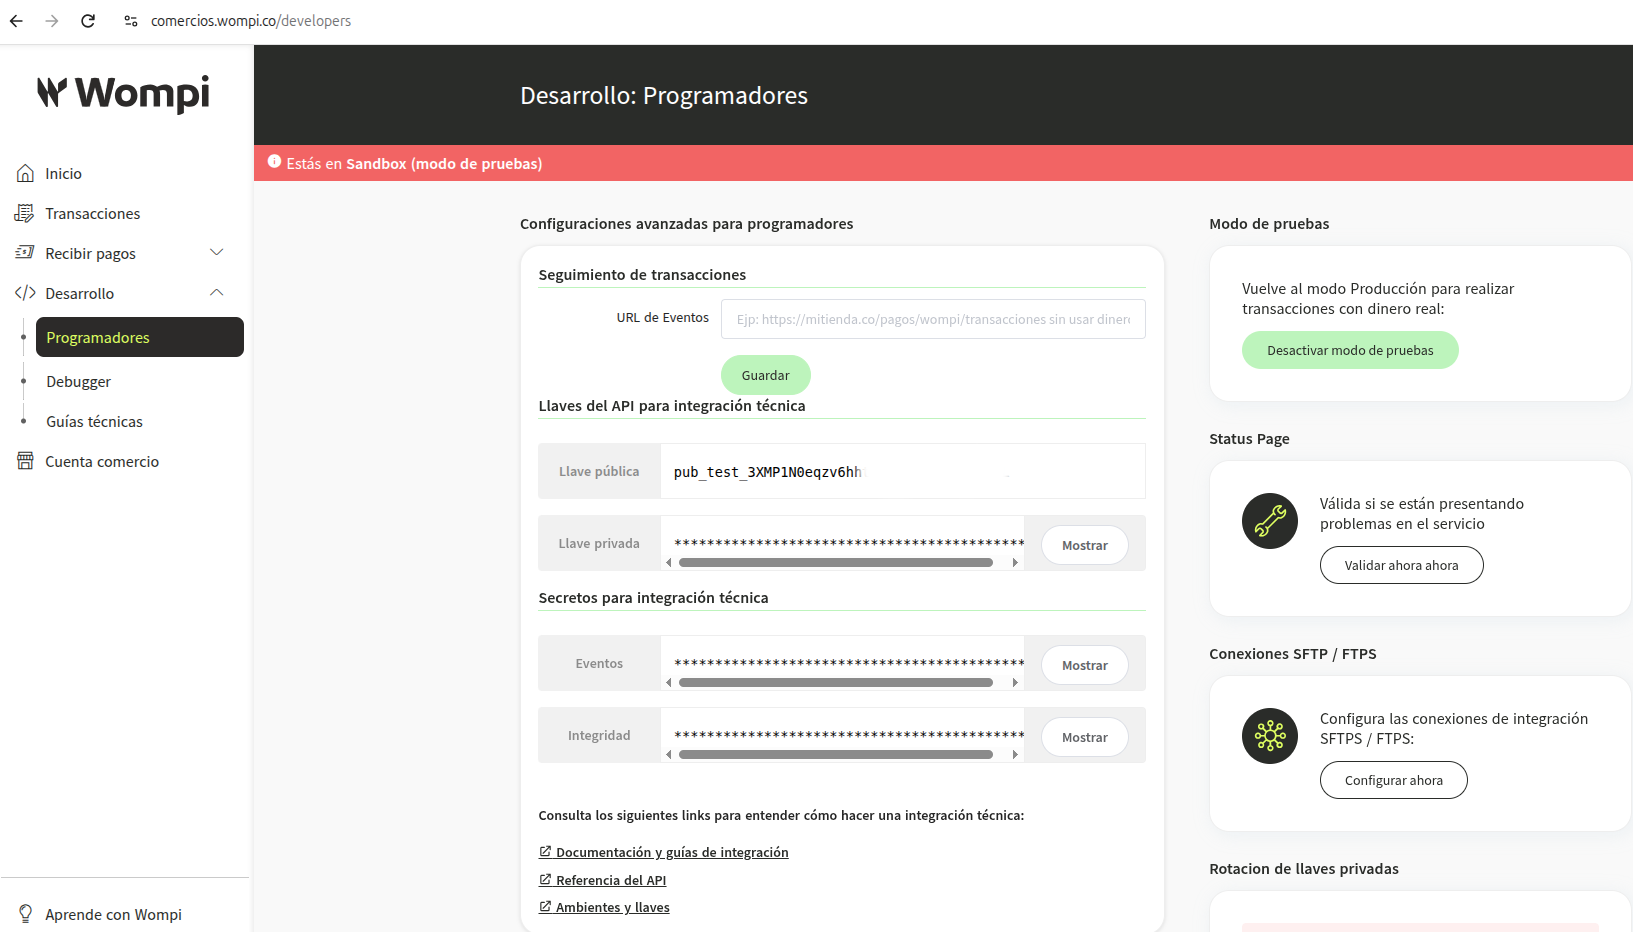The width and height of the screenshot is (1633, 932).
Task: Click the Transacciones list icon
Action: coord(25,213)
